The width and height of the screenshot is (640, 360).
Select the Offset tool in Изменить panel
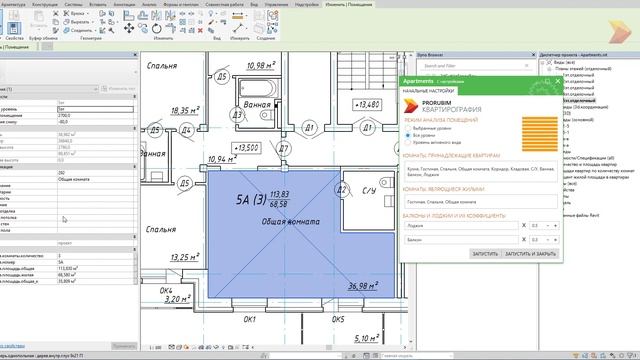point(142,16)
